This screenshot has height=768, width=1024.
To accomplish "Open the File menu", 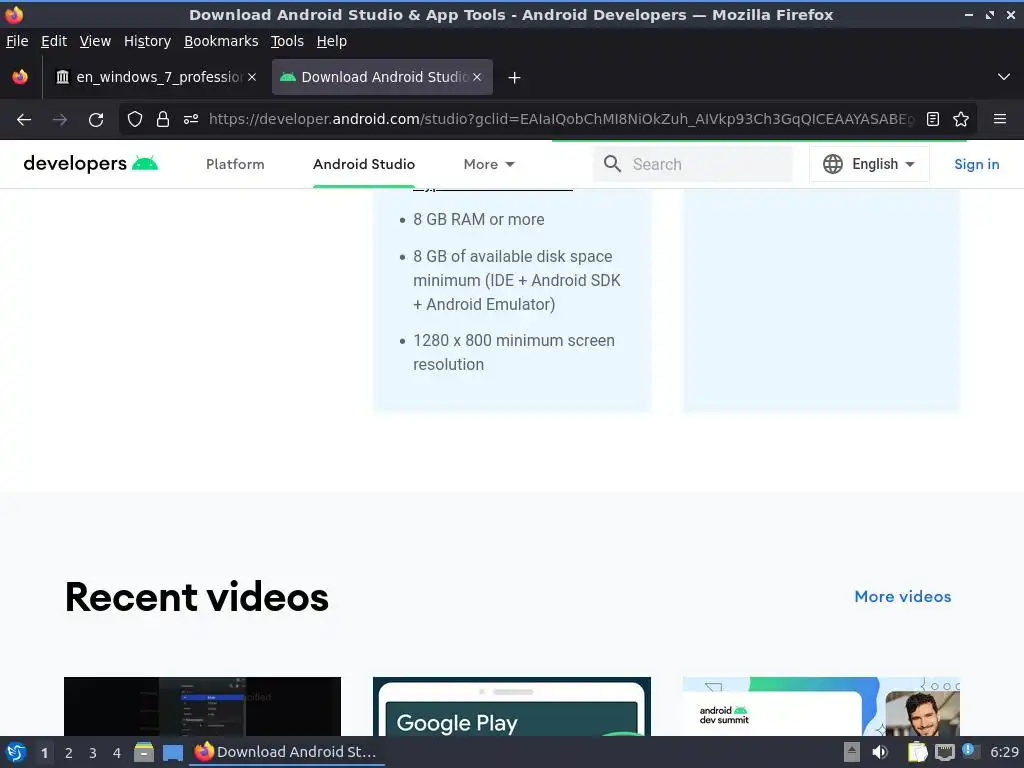I will tap(17, 41).
